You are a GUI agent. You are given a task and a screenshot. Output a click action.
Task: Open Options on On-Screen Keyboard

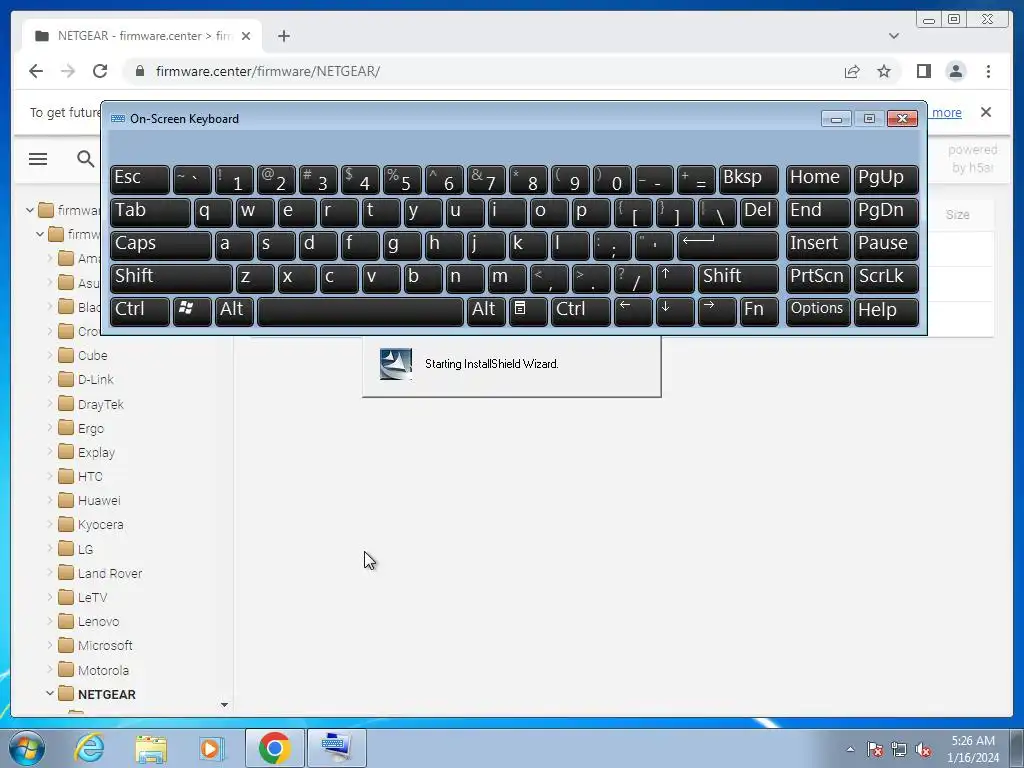click(818, 311)
